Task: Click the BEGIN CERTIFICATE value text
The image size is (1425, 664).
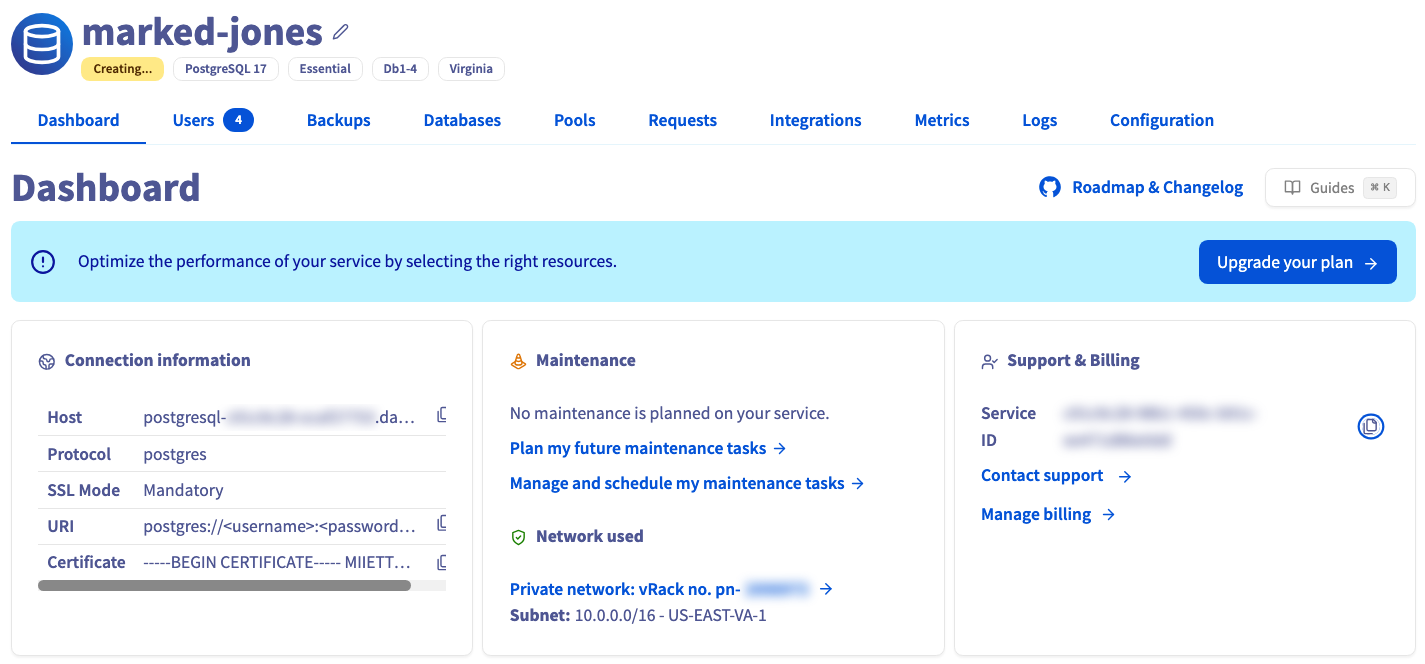Action: pos(277,562)
